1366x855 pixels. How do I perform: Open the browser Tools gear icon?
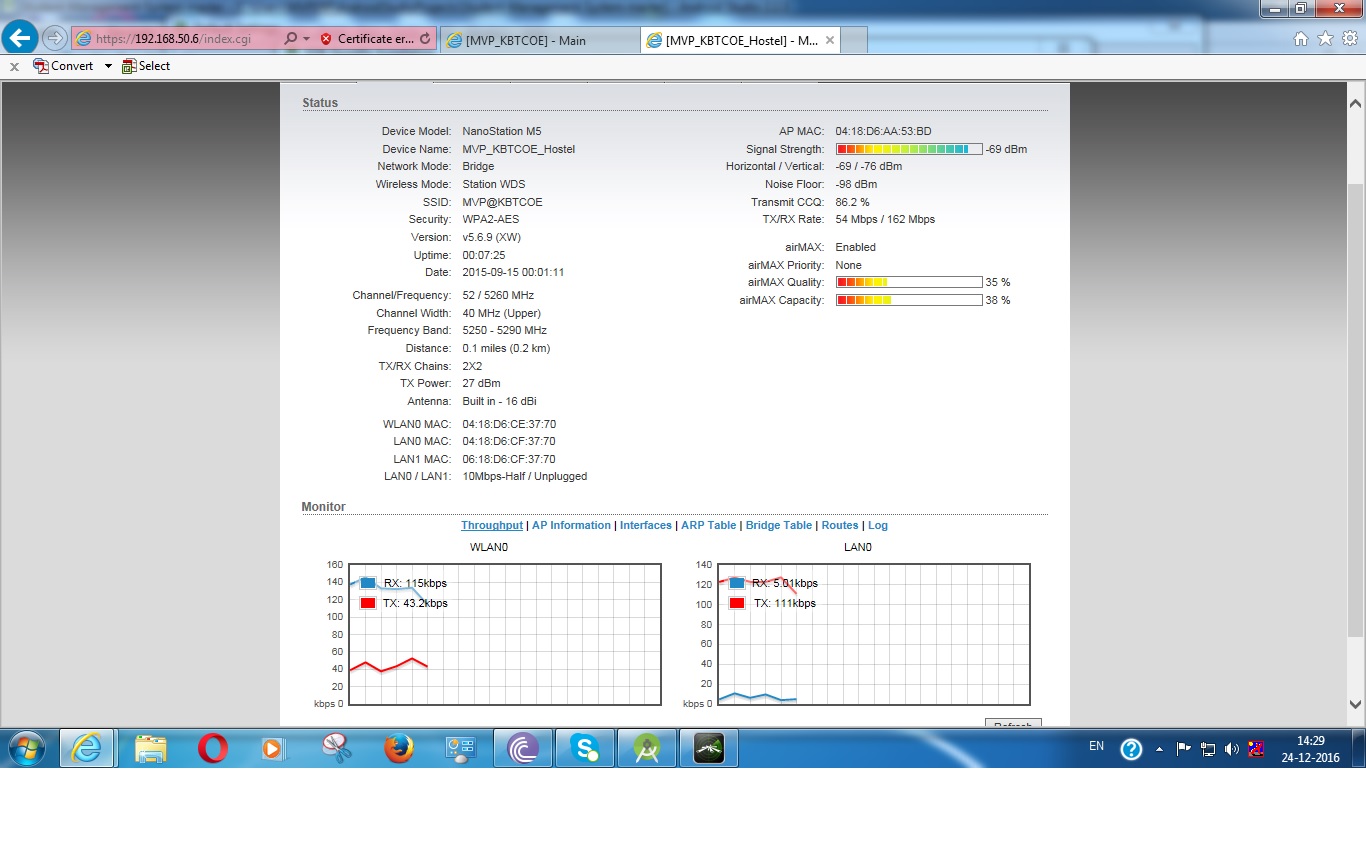pos(1350,39)
